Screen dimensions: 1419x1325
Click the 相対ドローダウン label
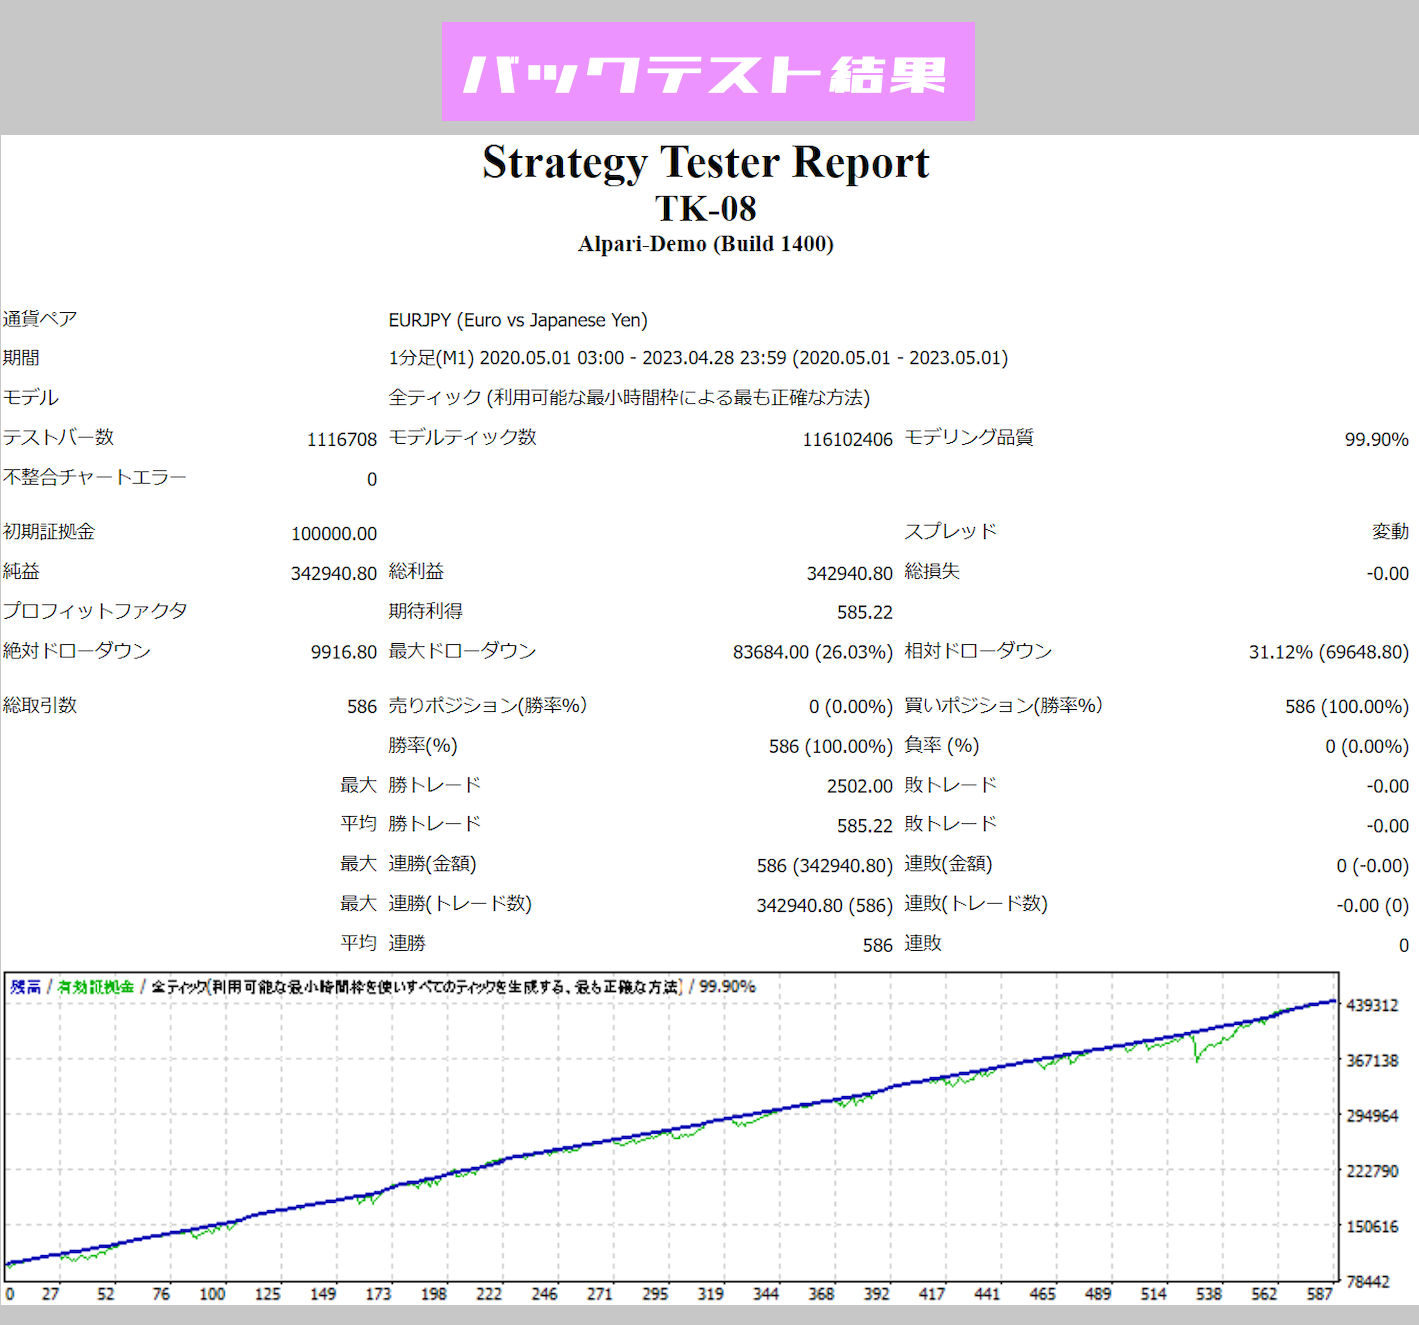[x=979, y=651]
